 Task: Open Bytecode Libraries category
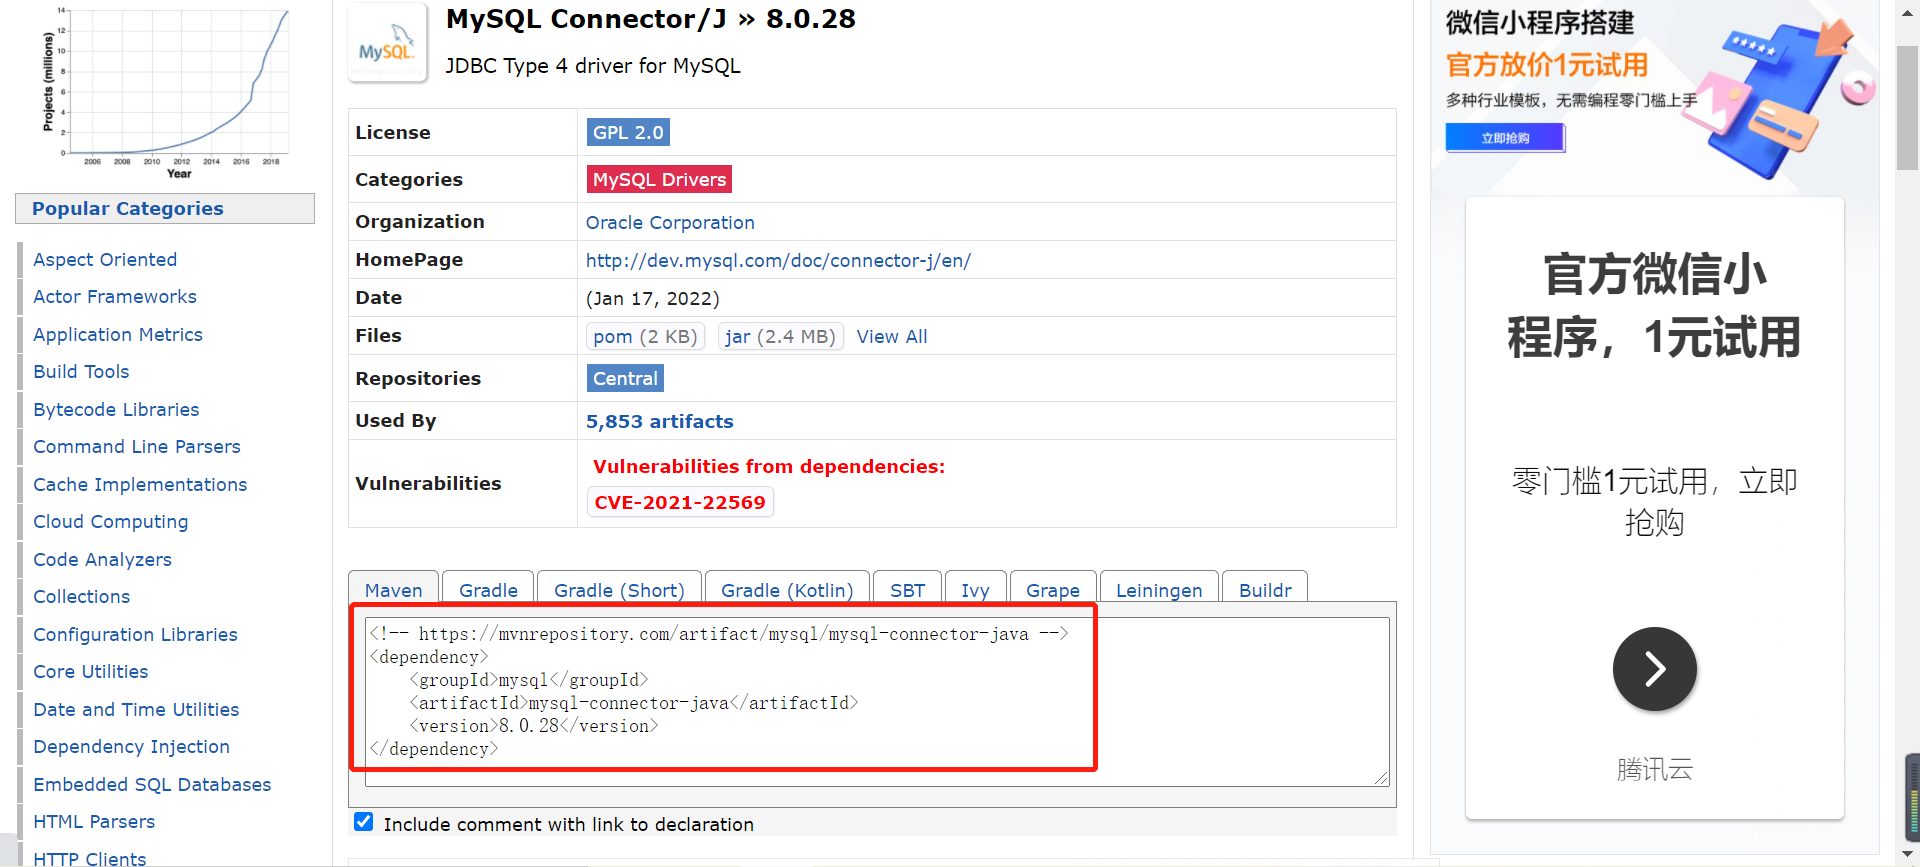(x=116, y=409)
